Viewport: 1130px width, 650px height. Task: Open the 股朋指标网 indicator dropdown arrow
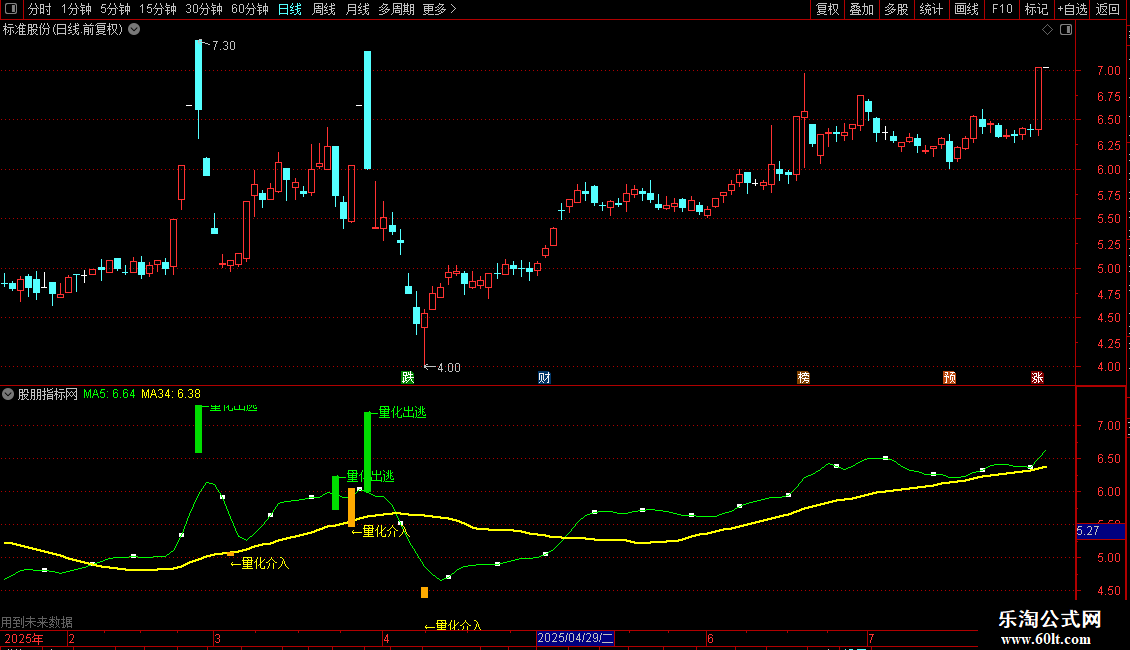[8, 394]
